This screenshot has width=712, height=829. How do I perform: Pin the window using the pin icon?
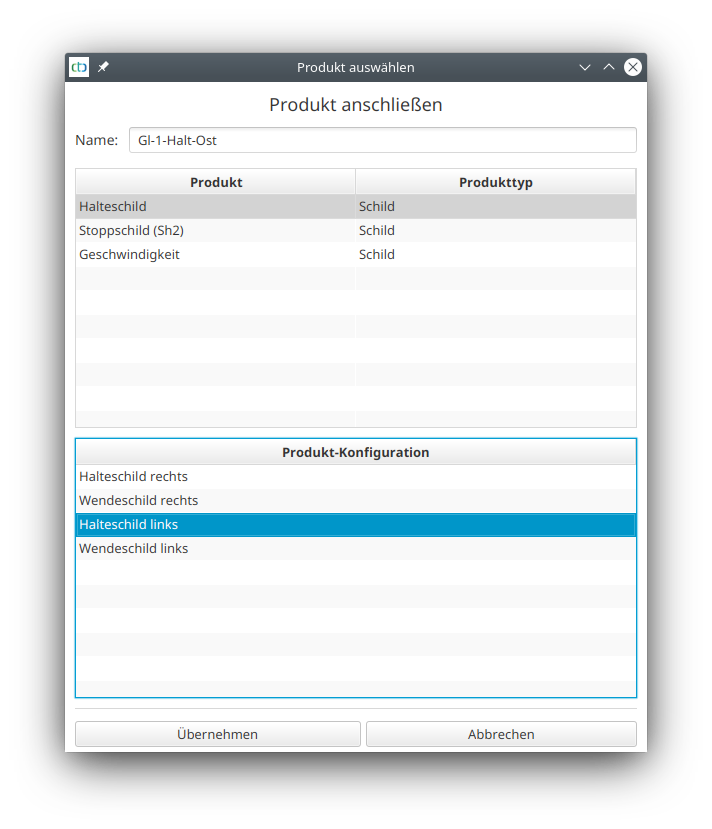coord(103,67)
